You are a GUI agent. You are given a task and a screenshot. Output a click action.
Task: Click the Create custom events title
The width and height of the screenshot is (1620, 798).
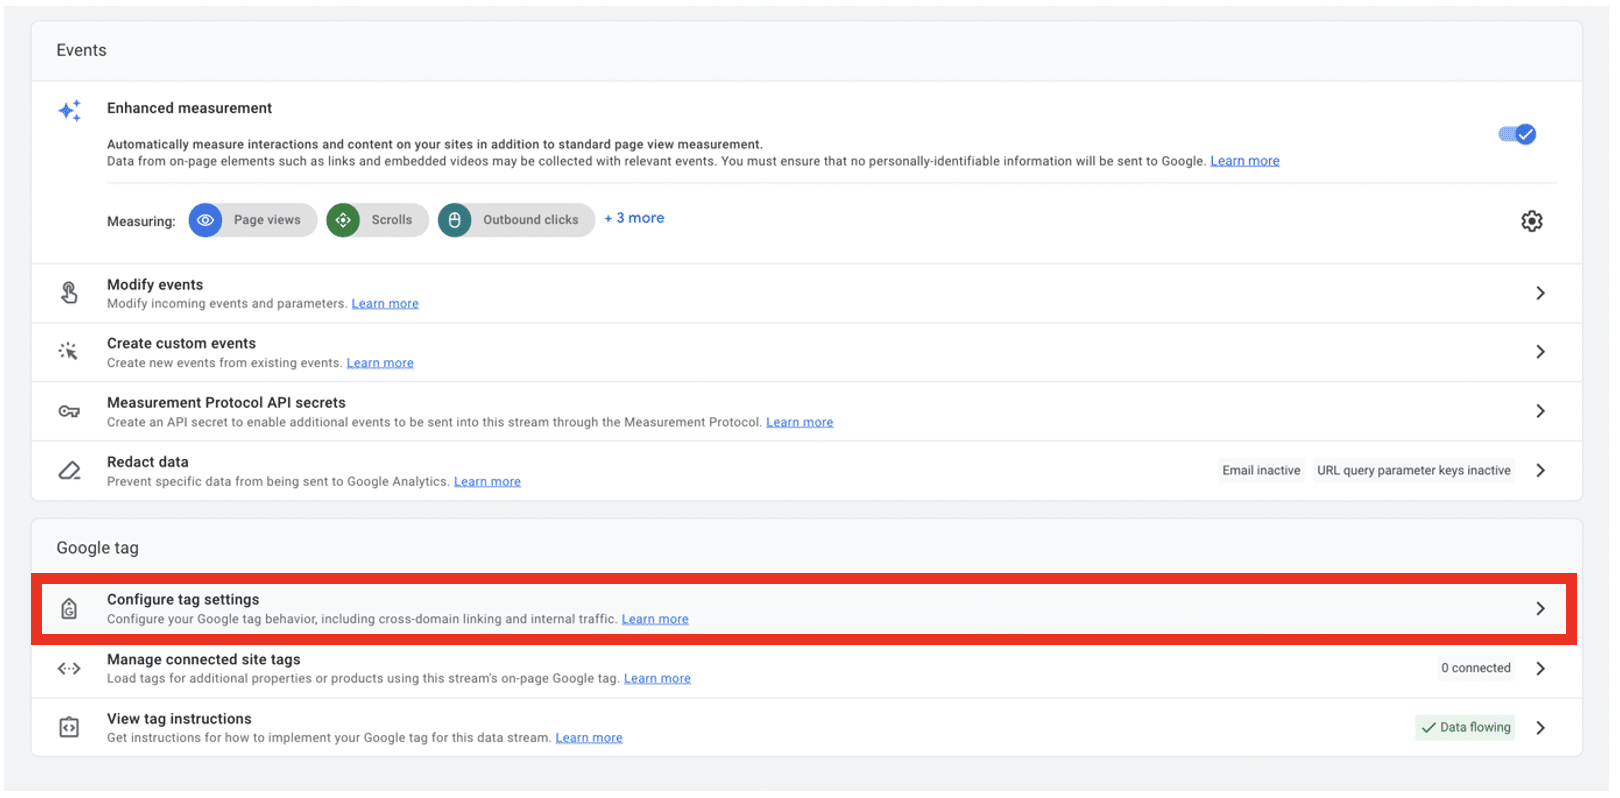coord(181,343)
